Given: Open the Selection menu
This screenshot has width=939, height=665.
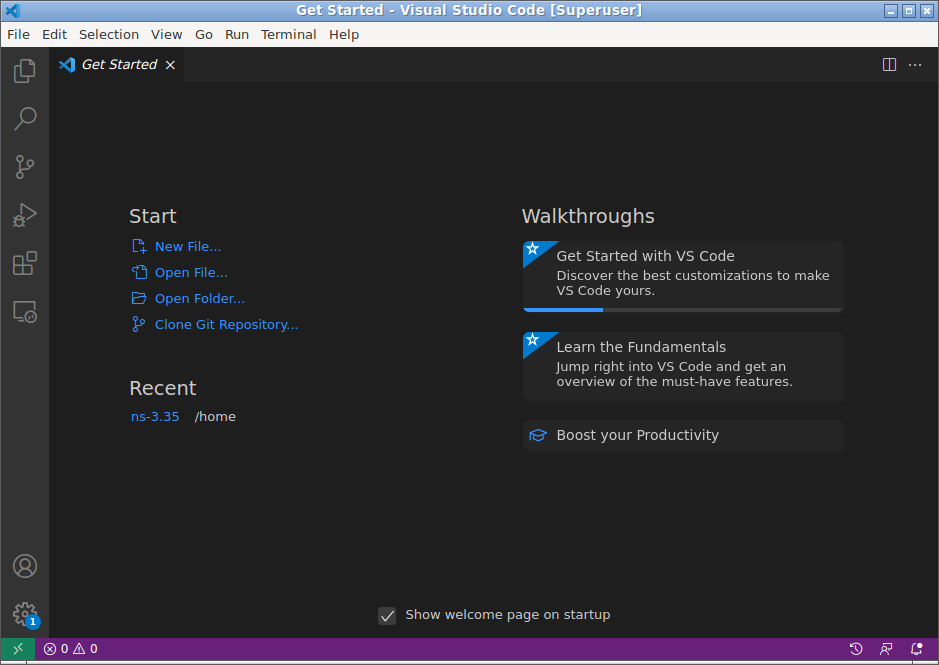Looking at the screenshot, I should [x=109, y=35].
